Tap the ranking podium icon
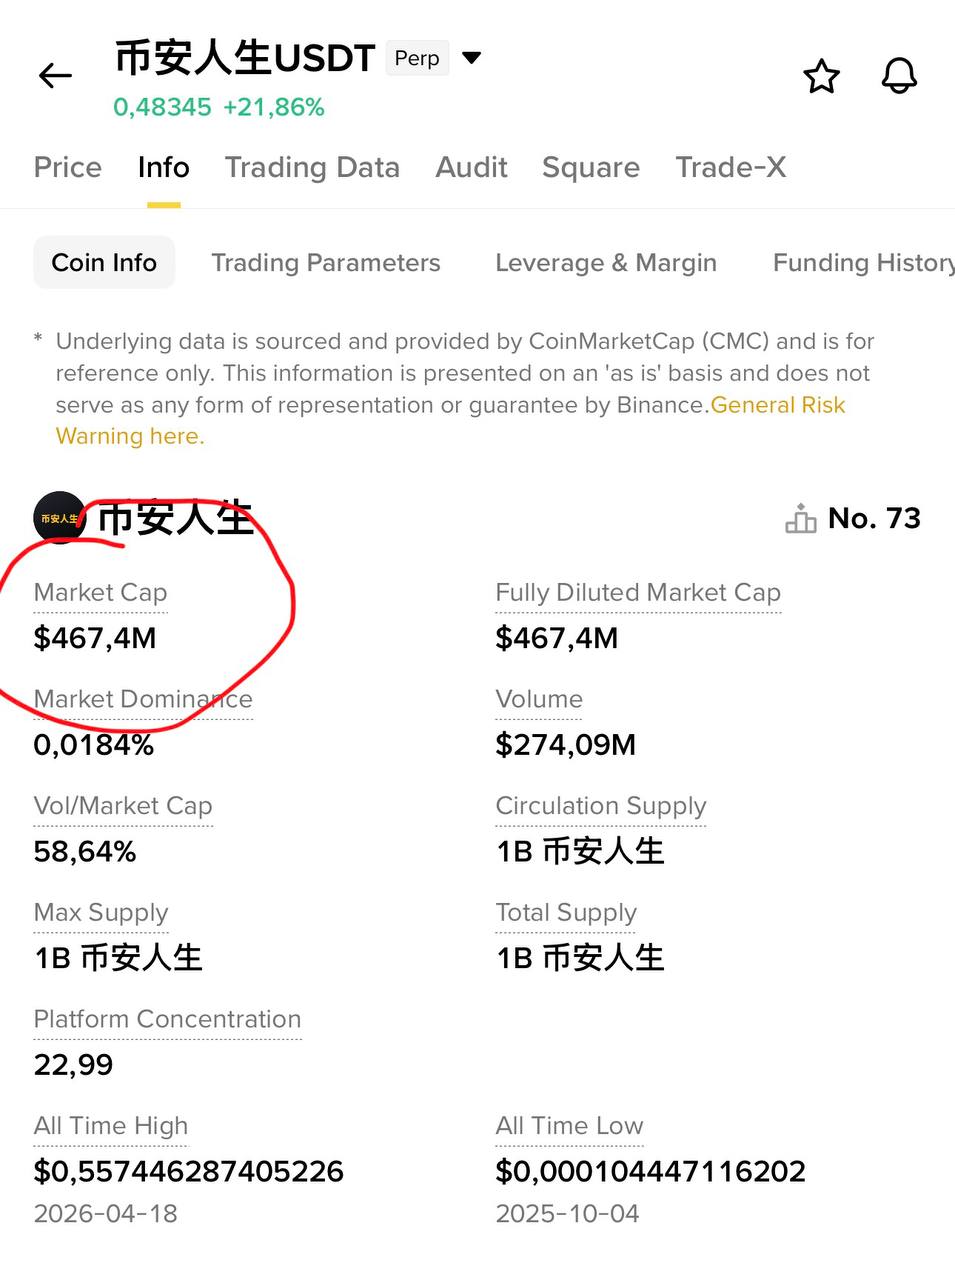955x1280 pixels. pos(801,519)
